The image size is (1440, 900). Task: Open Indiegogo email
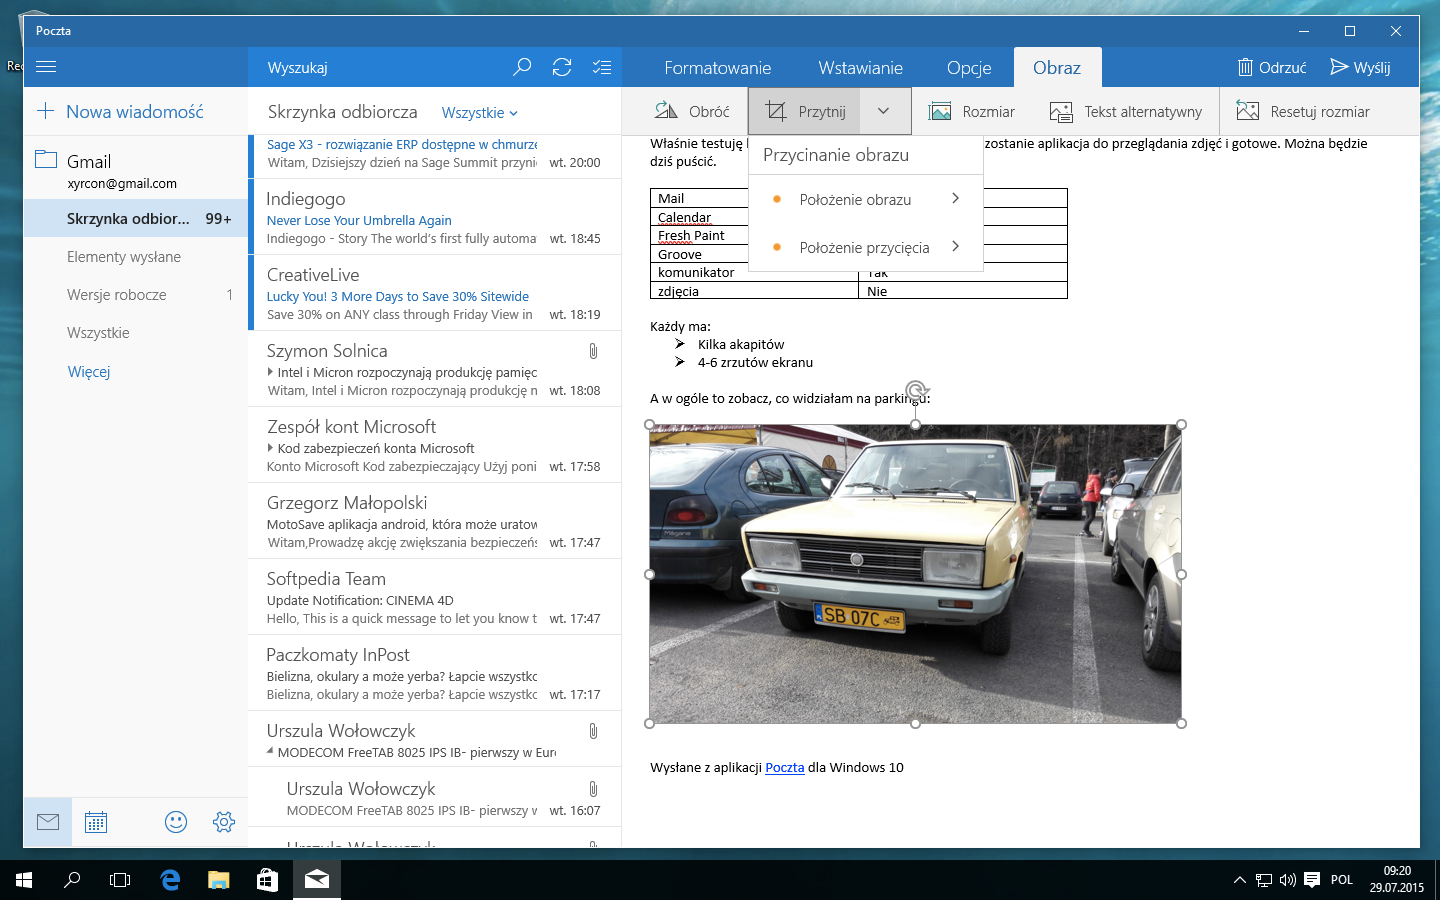click(435, 217)
